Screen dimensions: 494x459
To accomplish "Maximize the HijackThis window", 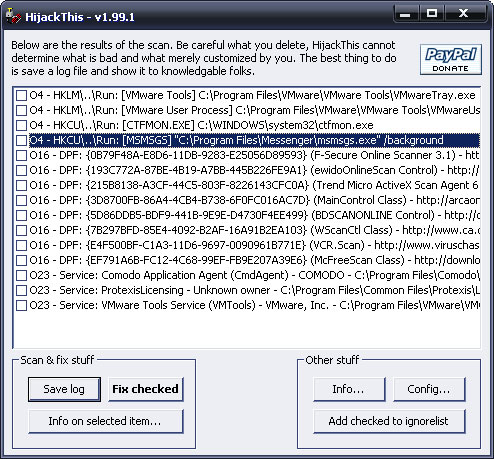I will tap(432, 14).
